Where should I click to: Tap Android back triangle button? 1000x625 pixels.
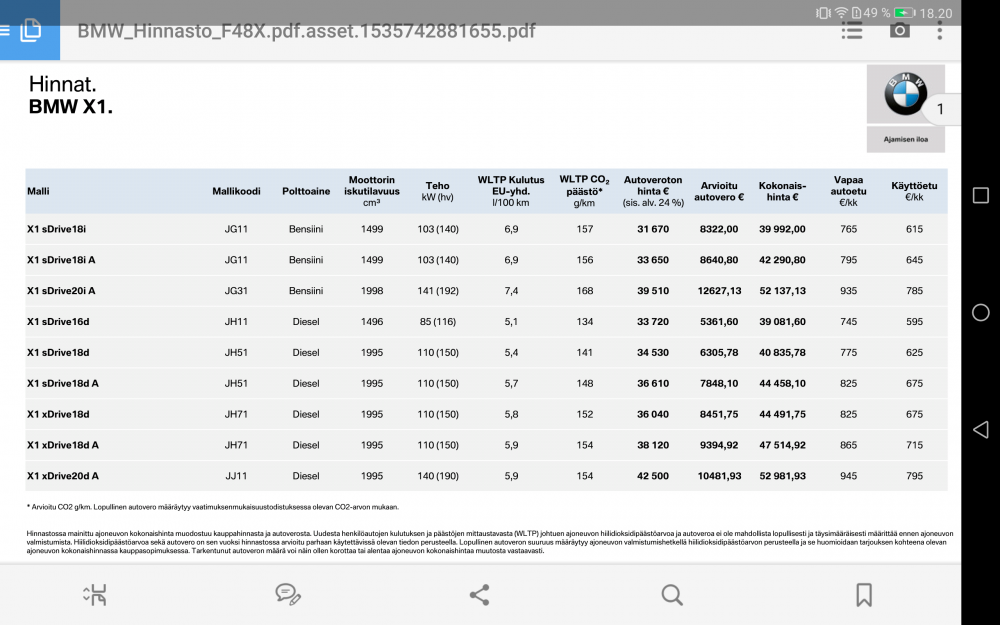981,430
